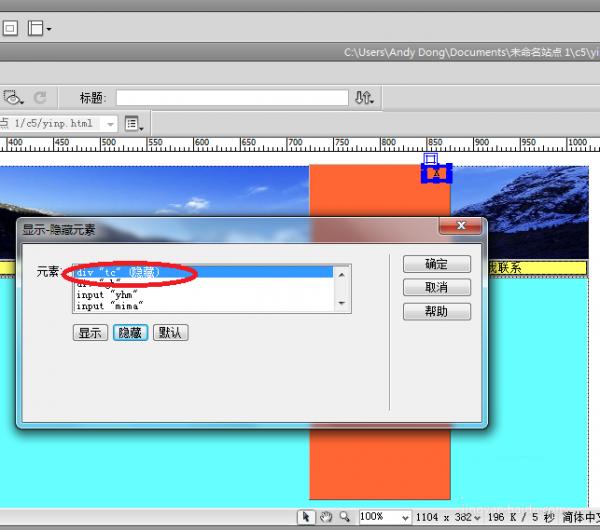Select the div "tc" (隐藏) list row

click(203, 272)
